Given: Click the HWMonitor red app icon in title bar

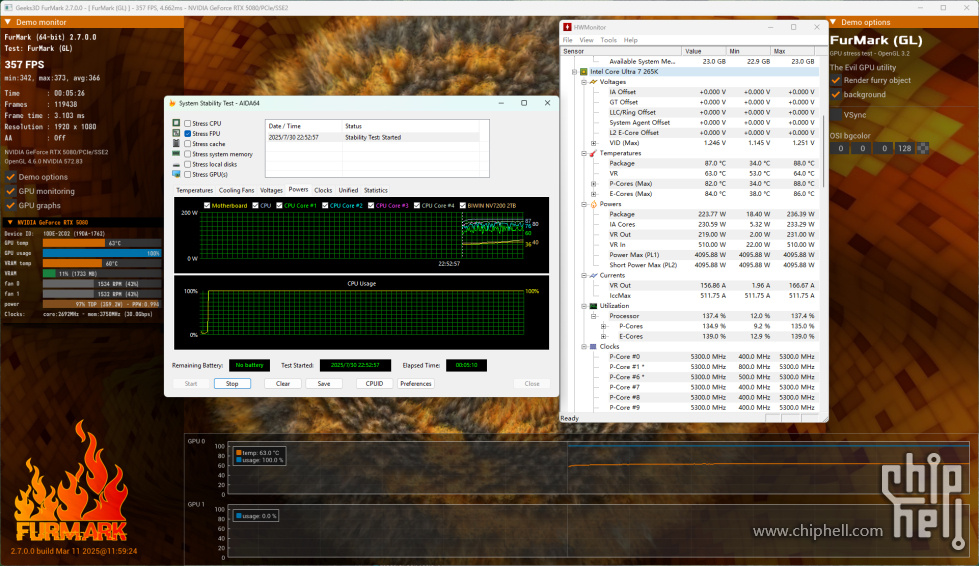Looking at the screenshot, I should 567,27.
